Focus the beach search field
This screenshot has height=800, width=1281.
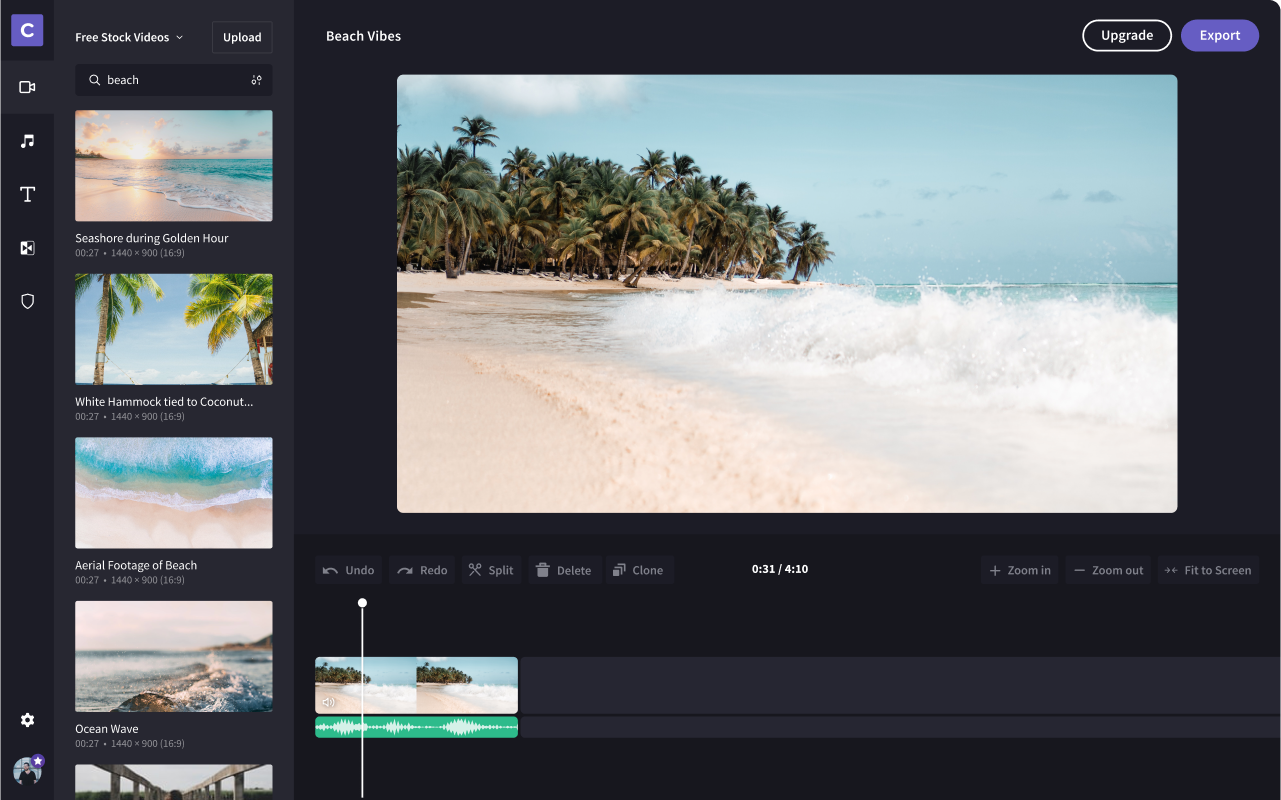(x=174, y=80)
